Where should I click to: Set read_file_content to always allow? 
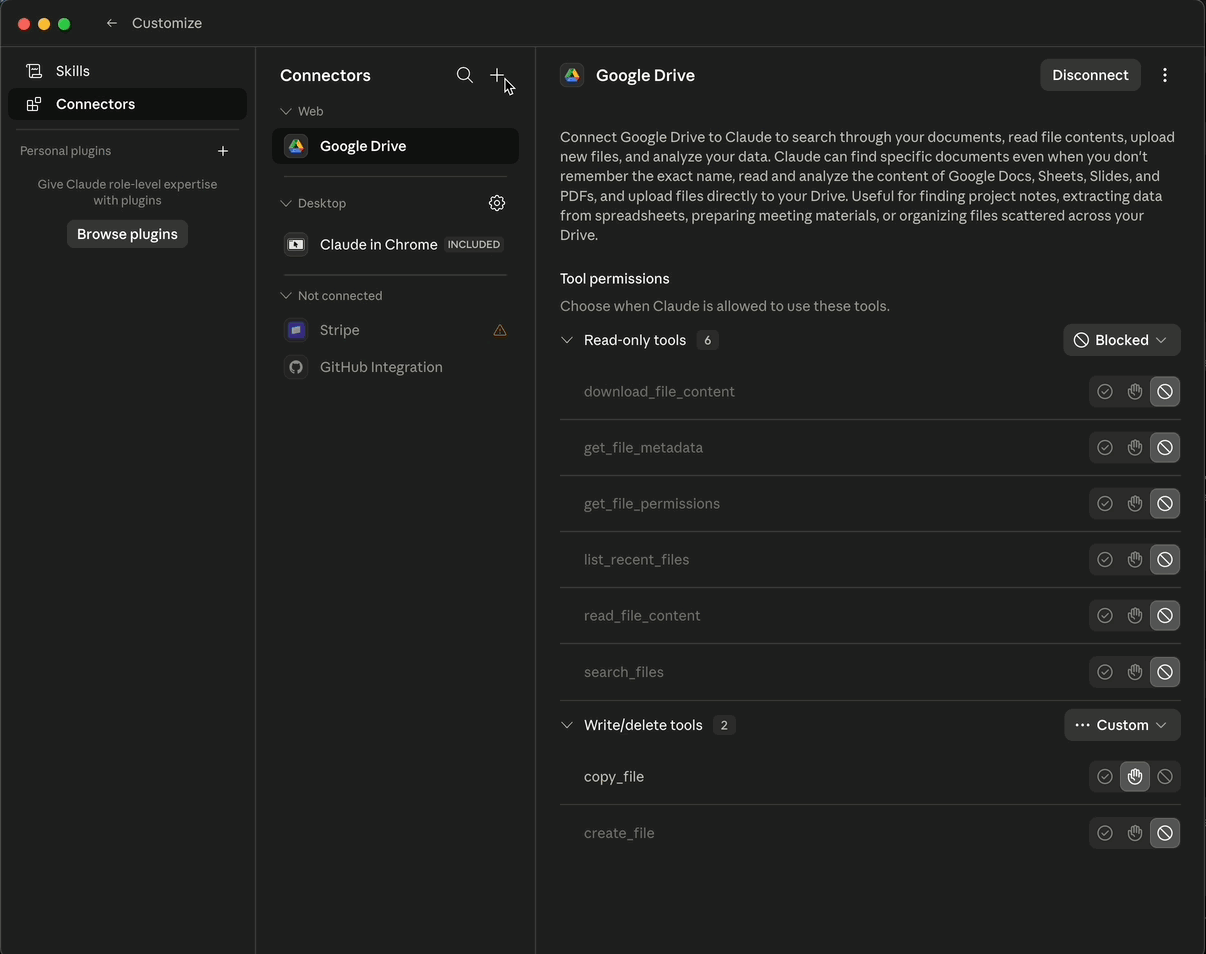pos(1105,616)
